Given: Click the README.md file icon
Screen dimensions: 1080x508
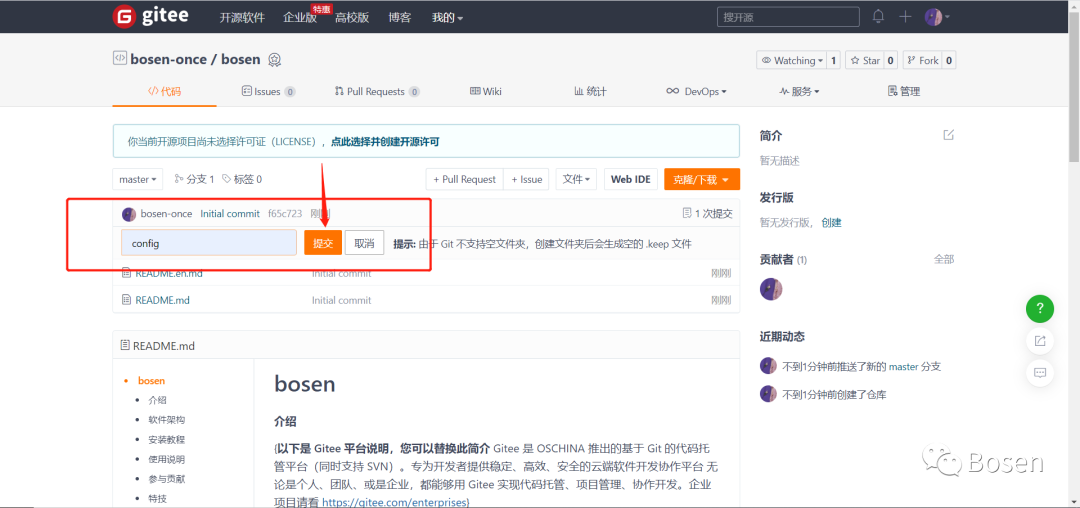Looking at the screenshot, I should point(126,300).
